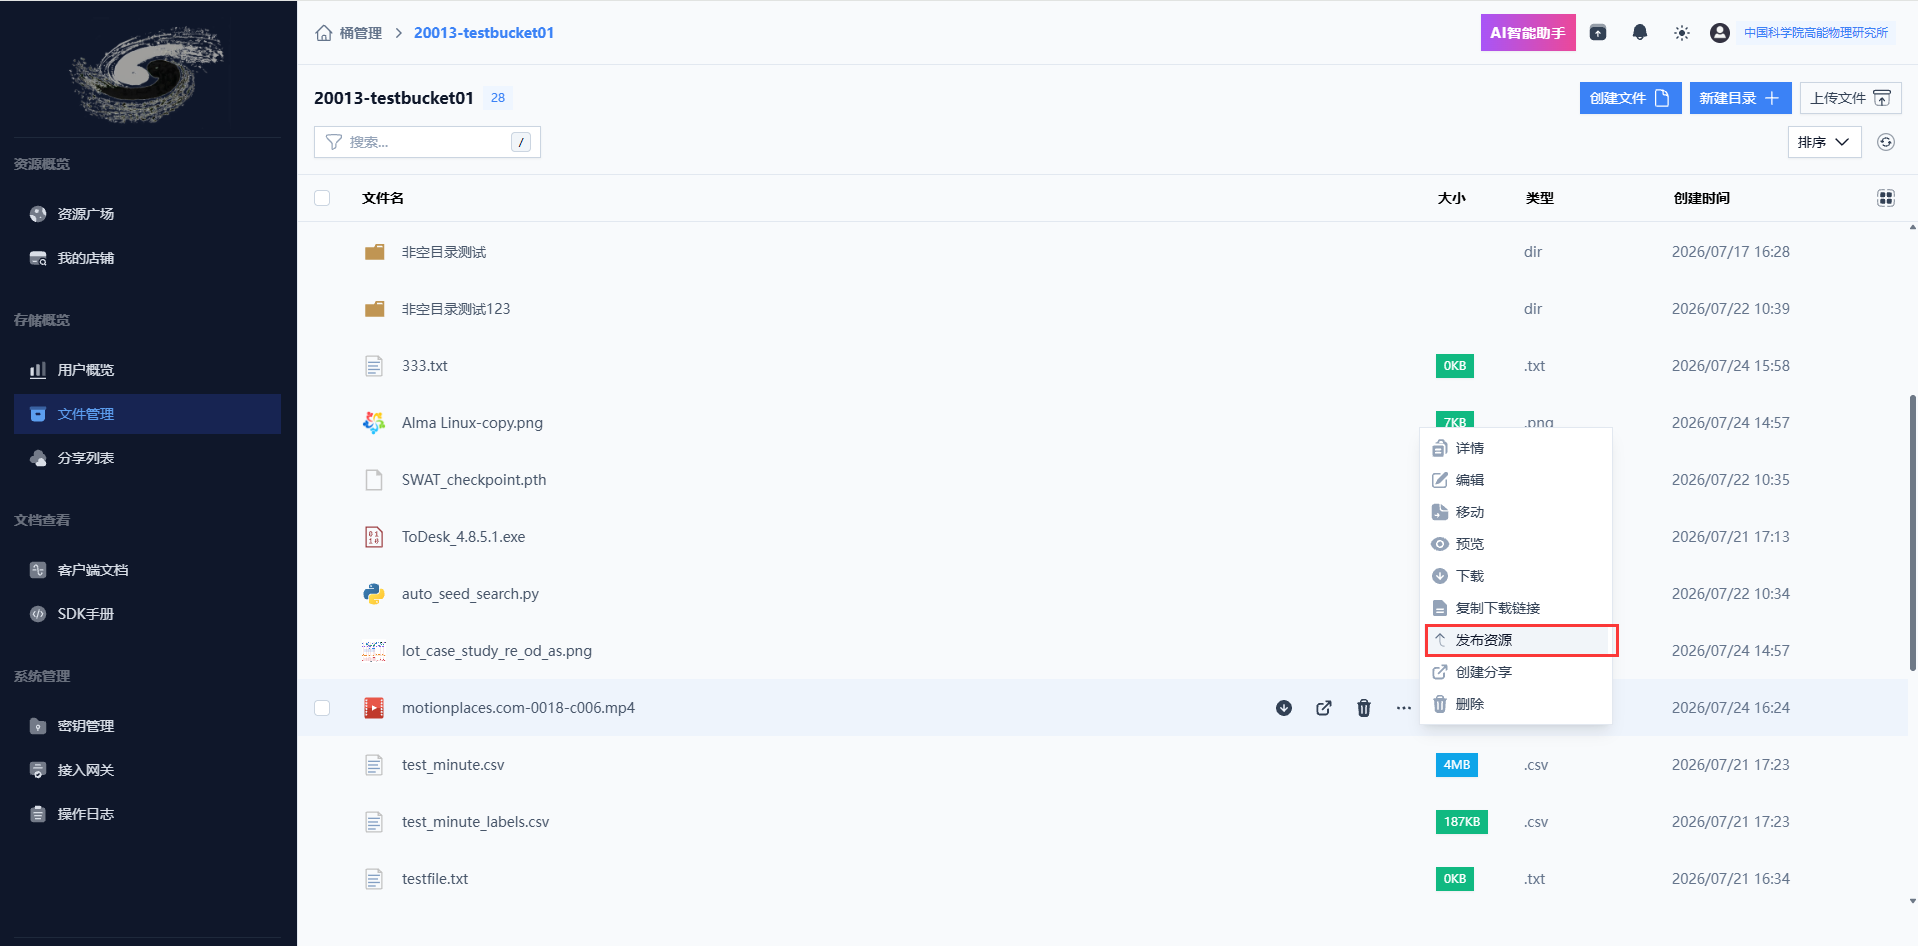
Task: Refresh the file list
Action: pyautogui.click(x=1886, y=142)
